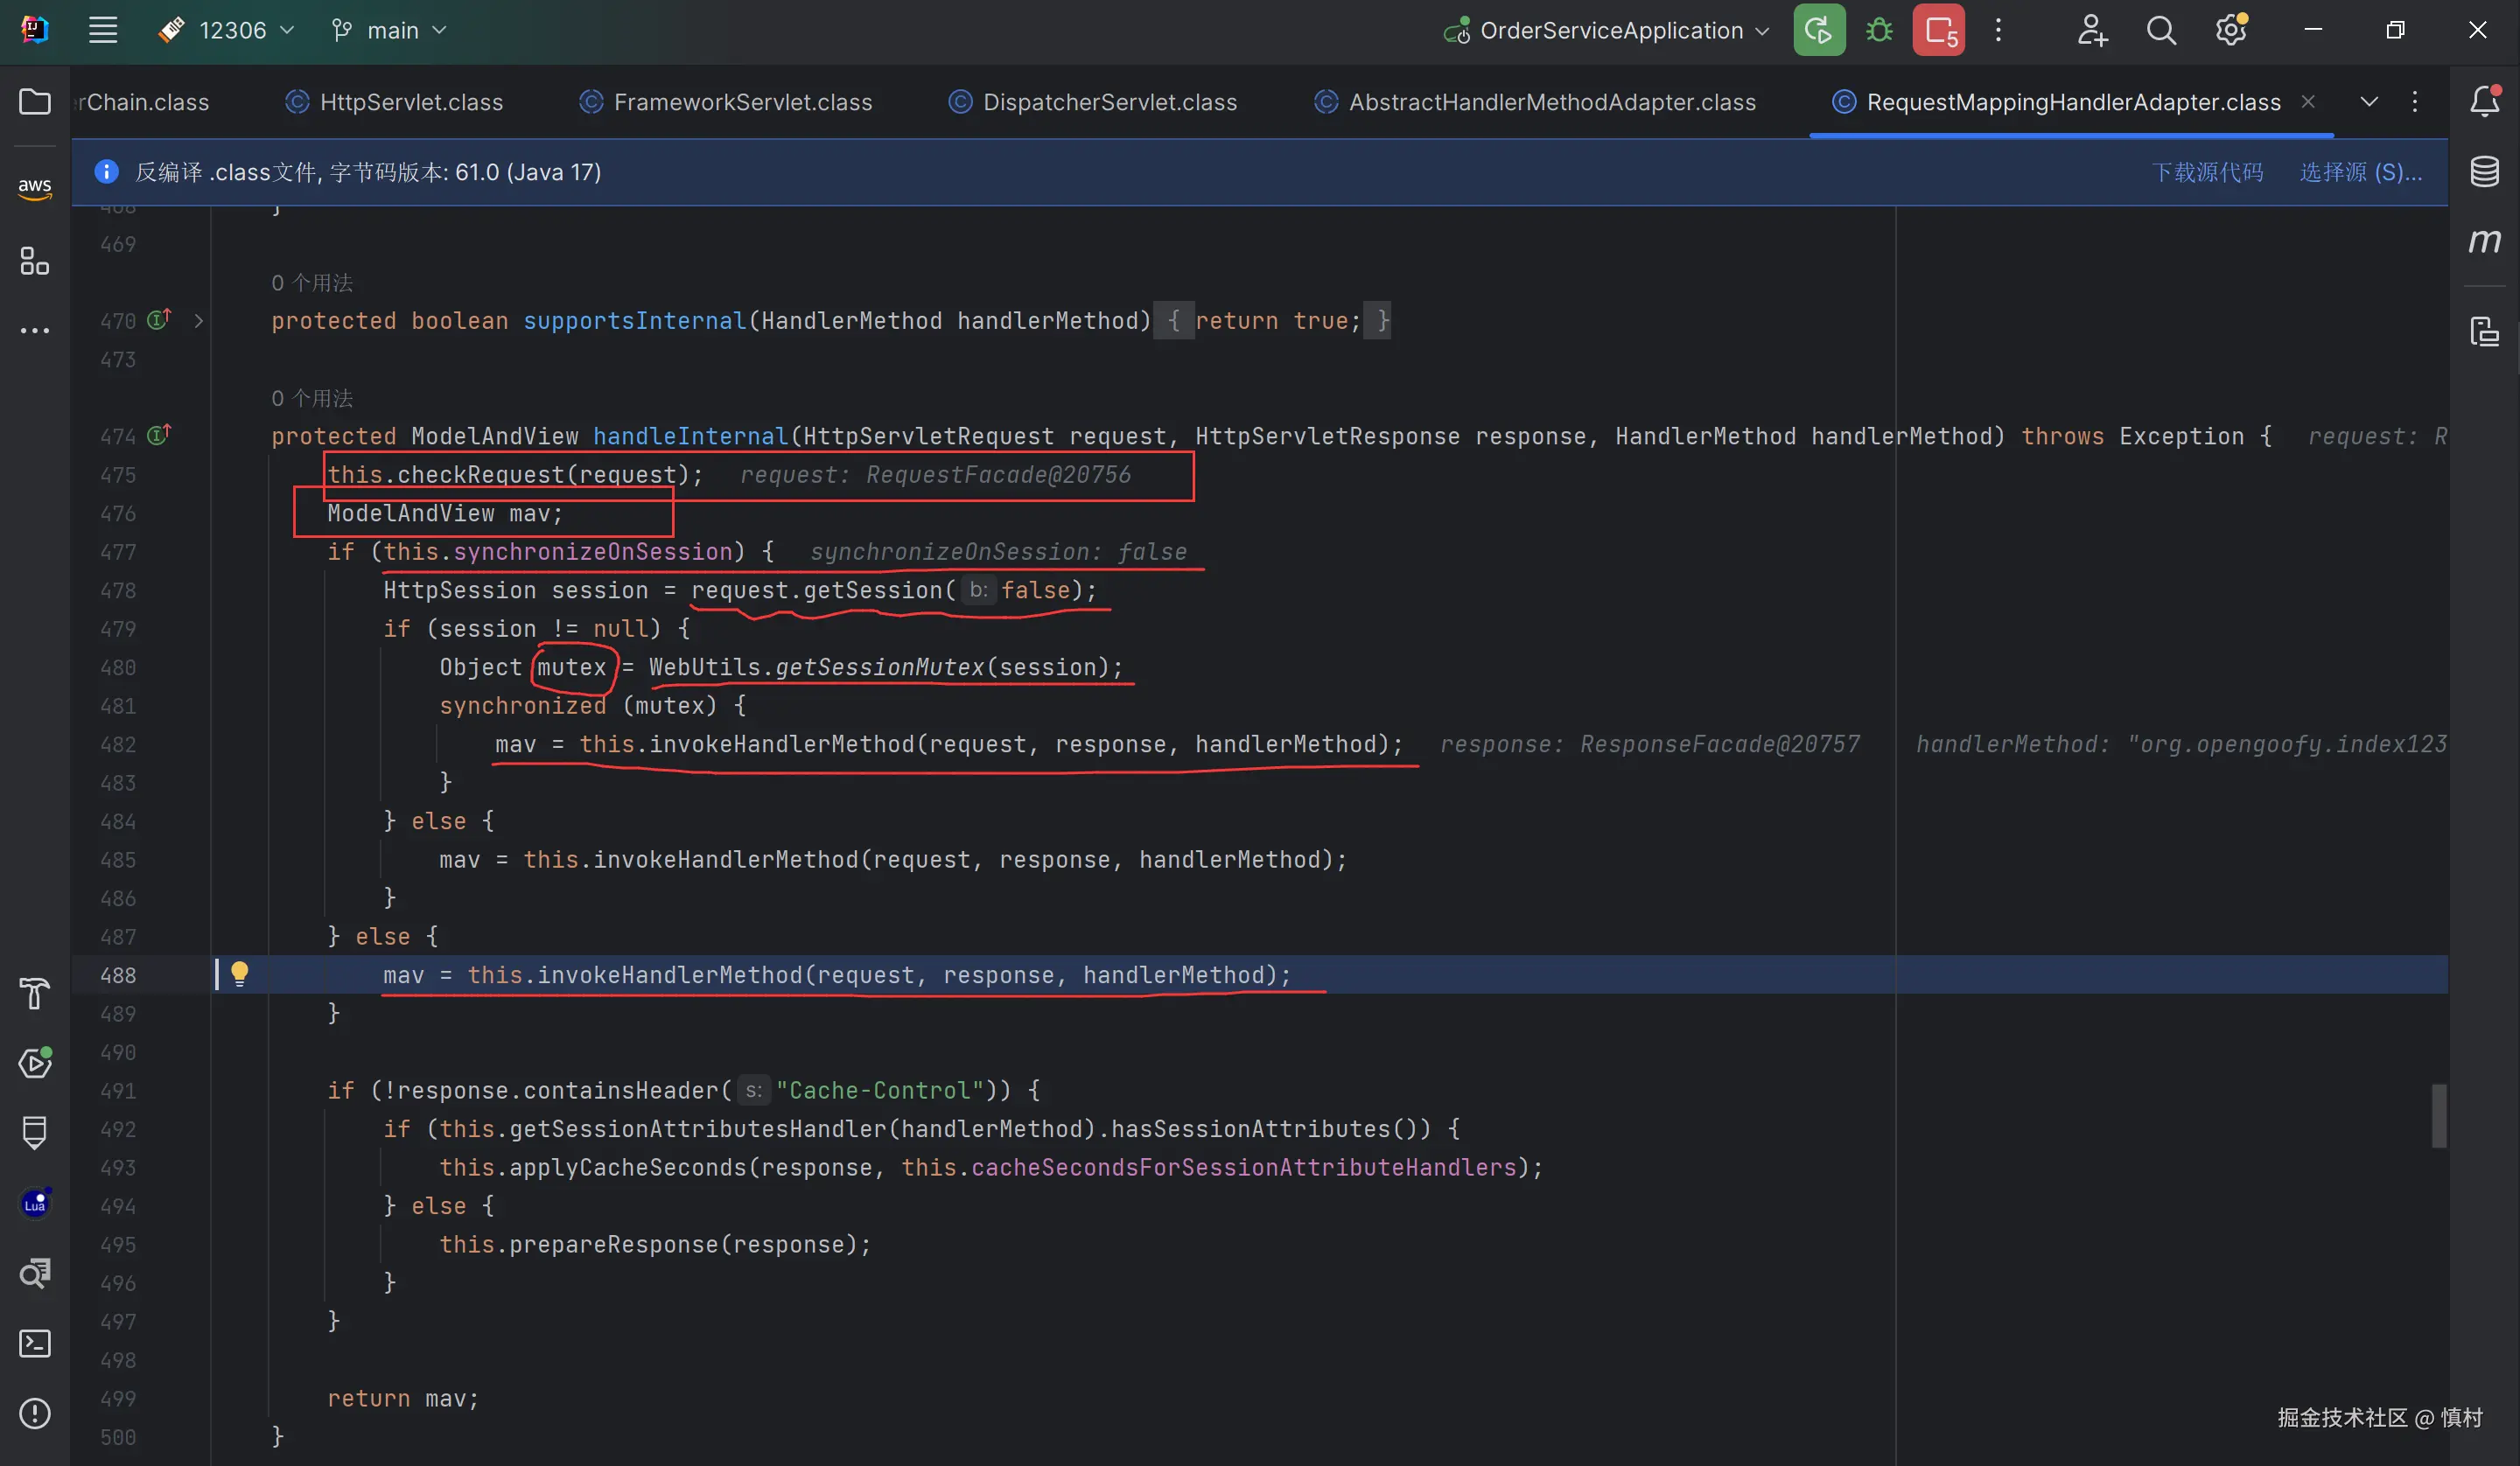Expand folded supportsInternal method at line 470
This screenshot has height=1466, width=2520.
coord(198,321)
